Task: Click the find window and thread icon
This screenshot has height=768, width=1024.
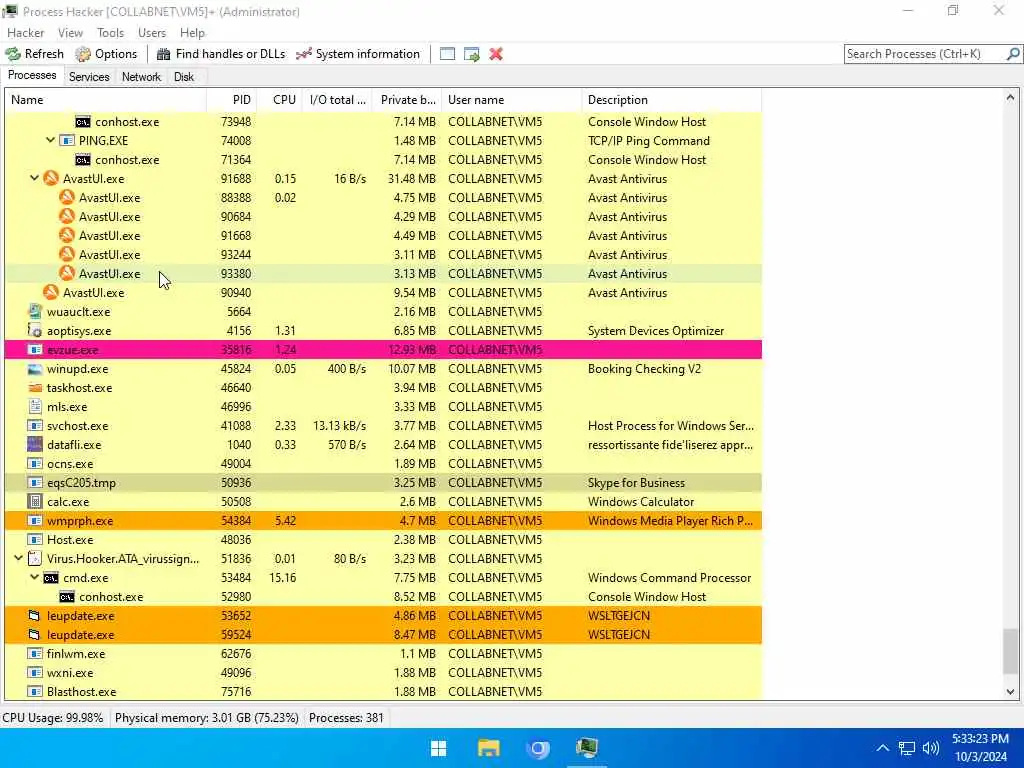Action: tap(472, 54)
